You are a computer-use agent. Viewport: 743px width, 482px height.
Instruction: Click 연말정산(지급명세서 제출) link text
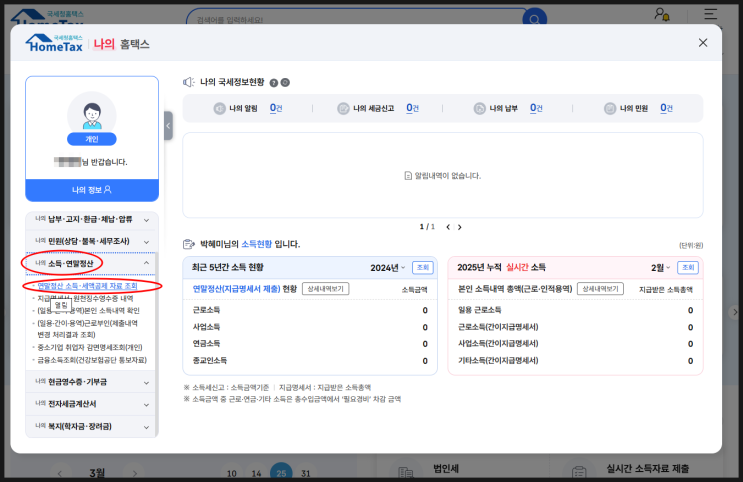pyautogui.click(x=236, y=289)
